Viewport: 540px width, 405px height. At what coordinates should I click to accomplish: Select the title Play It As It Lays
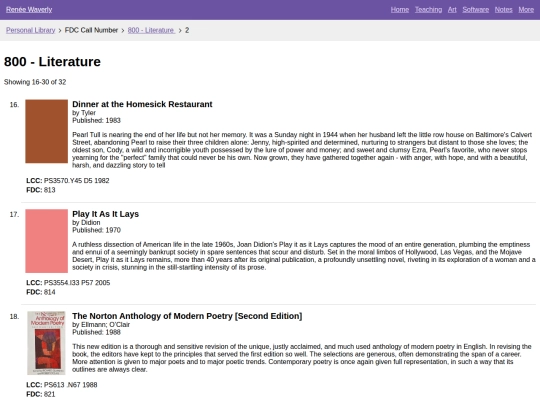(x=105, y=214)
